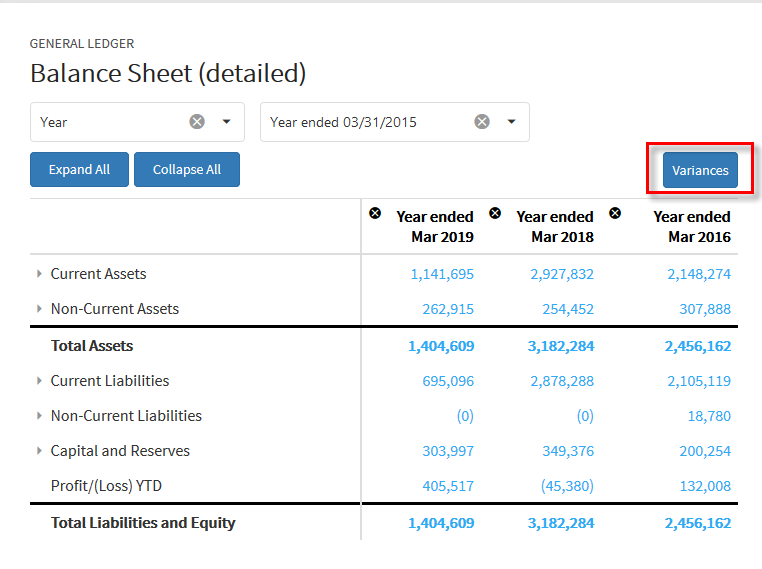Click the Collapse All button
Viewport: 762px width, 569px height.
(187, 170)
